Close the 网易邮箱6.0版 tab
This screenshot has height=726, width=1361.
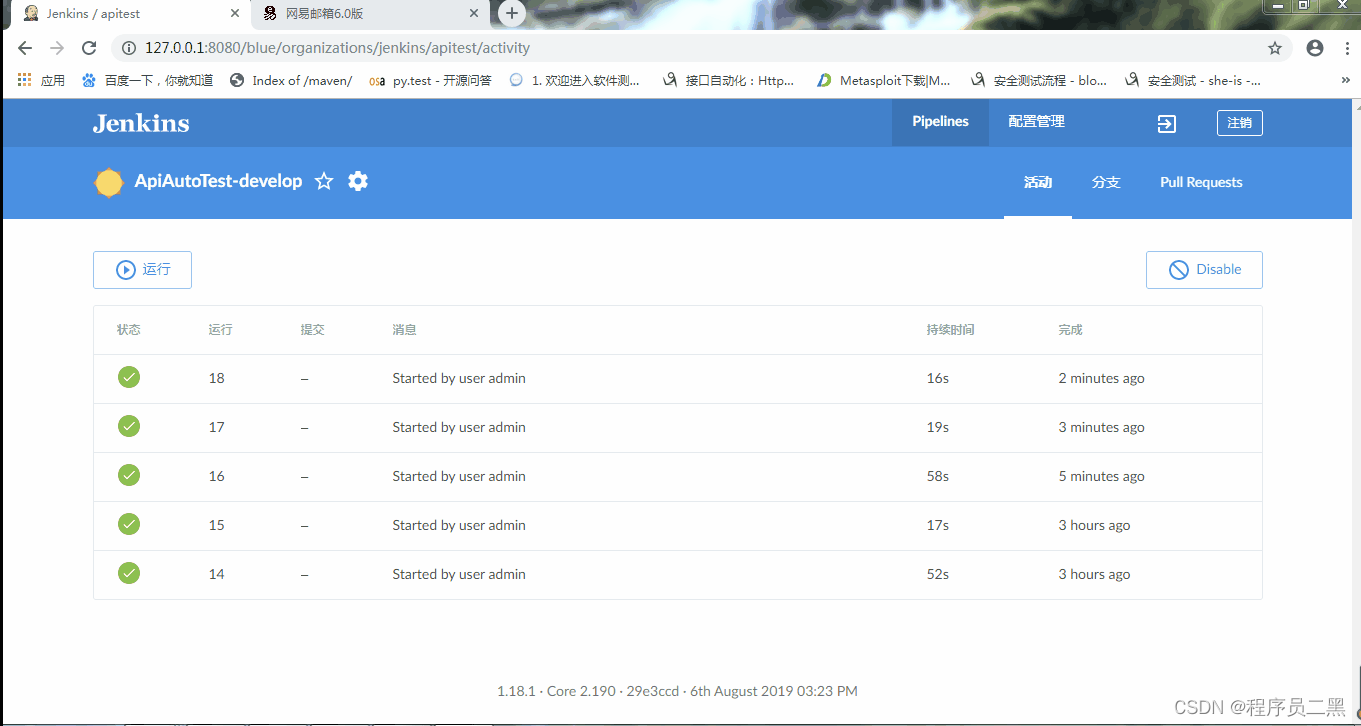point(475,14)
